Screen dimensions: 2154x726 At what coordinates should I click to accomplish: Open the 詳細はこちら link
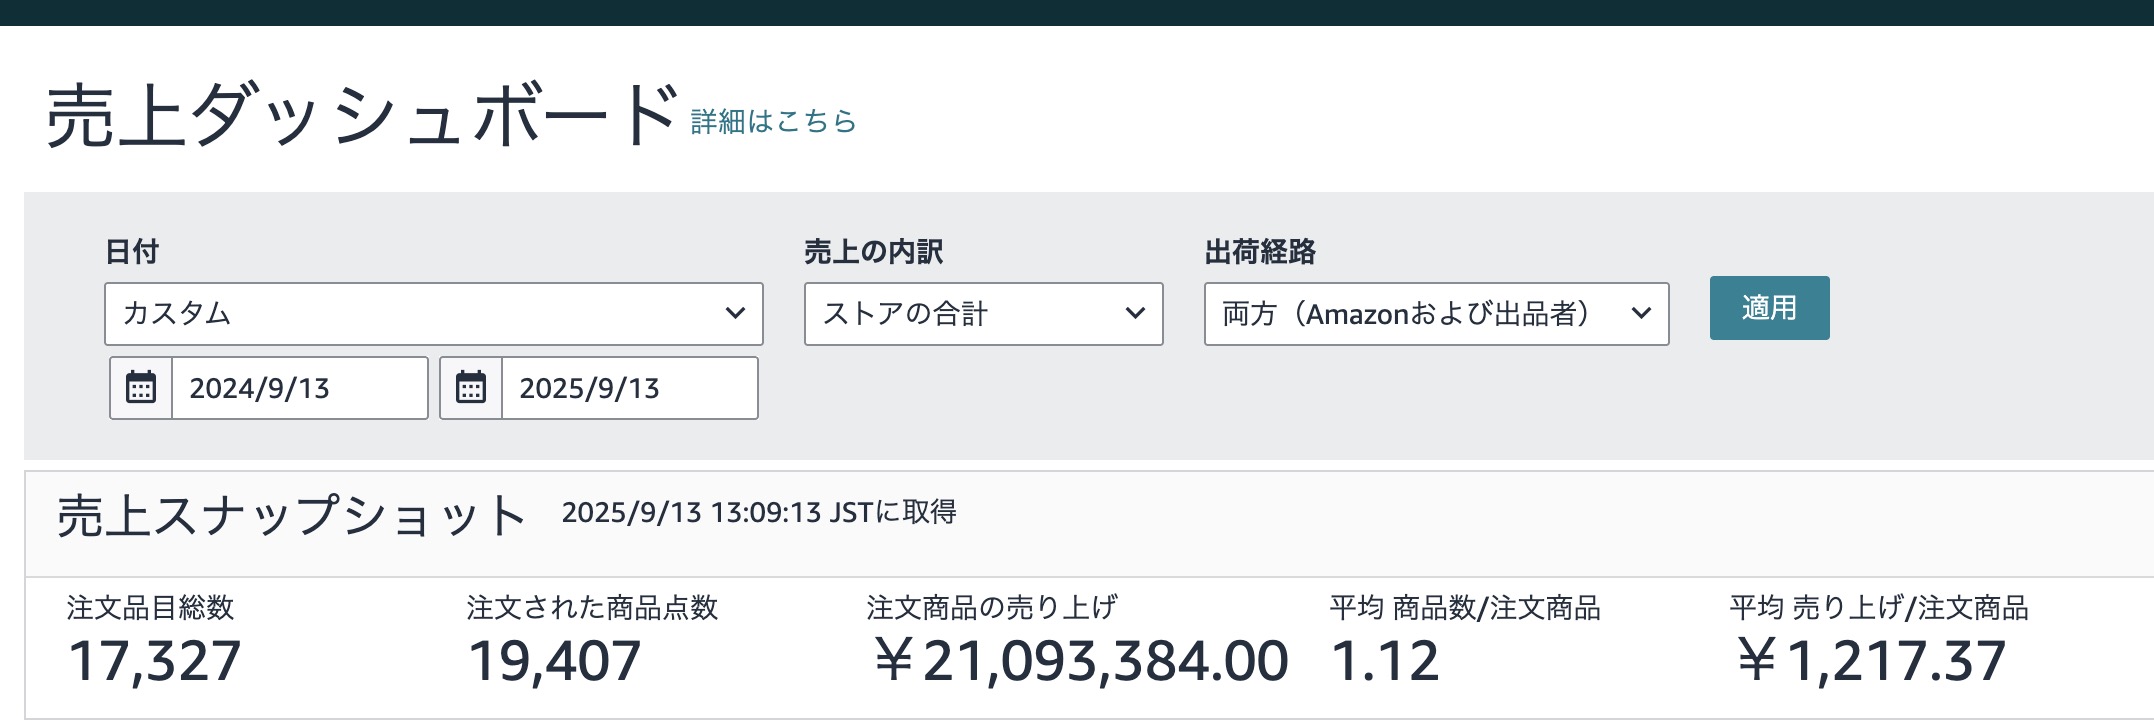tap(773, 121)
